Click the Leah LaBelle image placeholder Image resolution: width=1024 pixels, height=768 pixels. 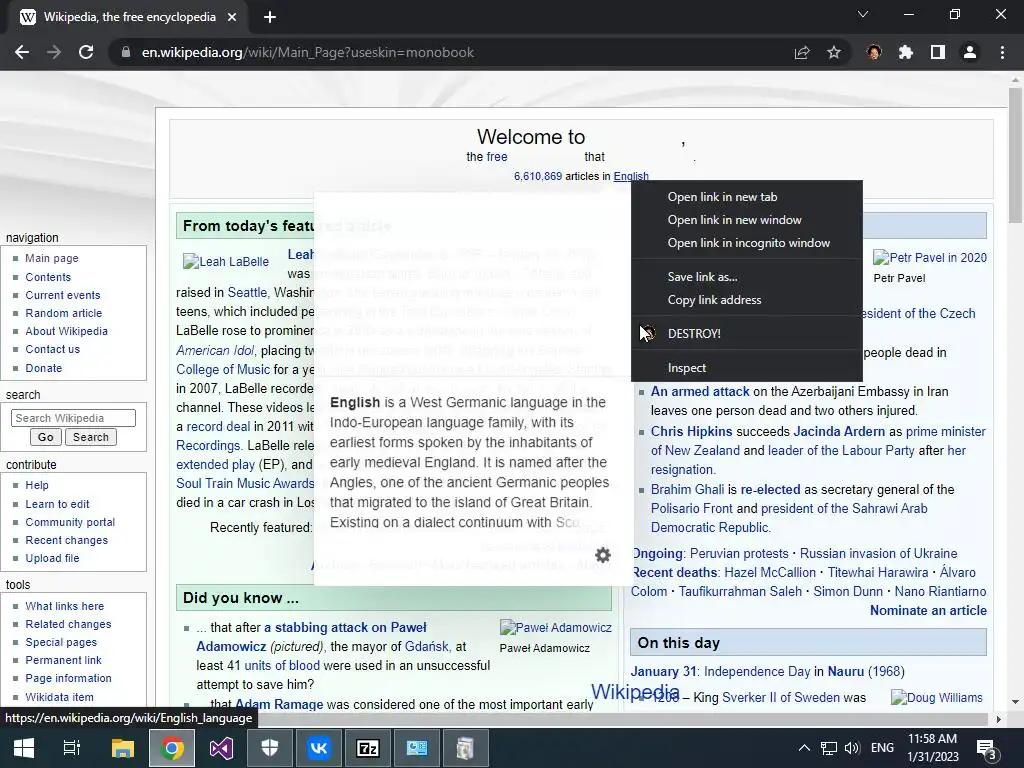tap(226, 262)
